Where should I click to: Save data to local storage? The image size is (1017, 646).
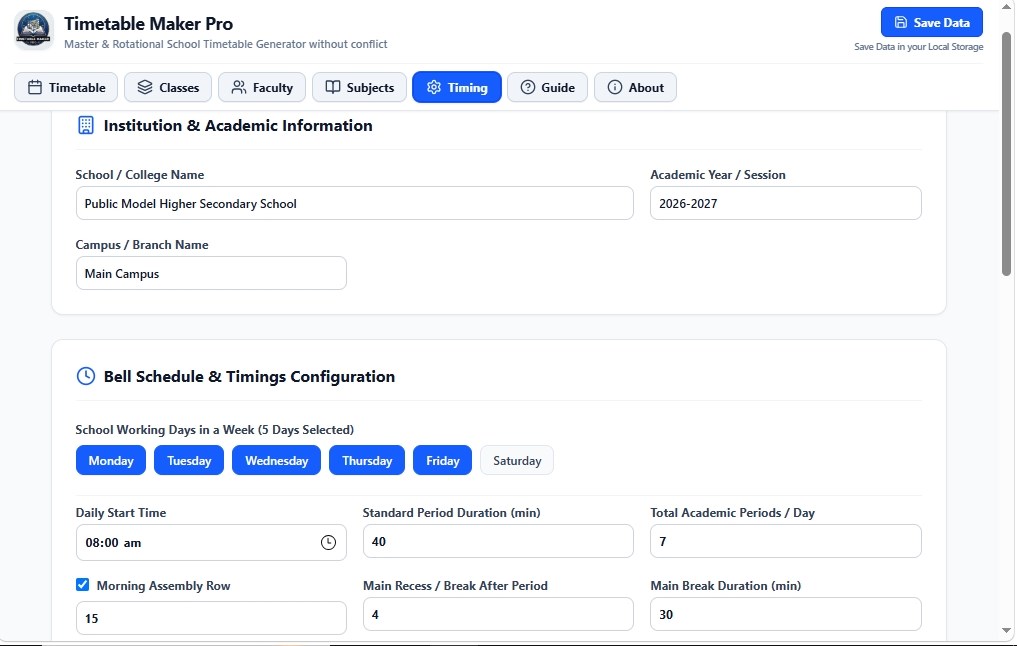931,22
